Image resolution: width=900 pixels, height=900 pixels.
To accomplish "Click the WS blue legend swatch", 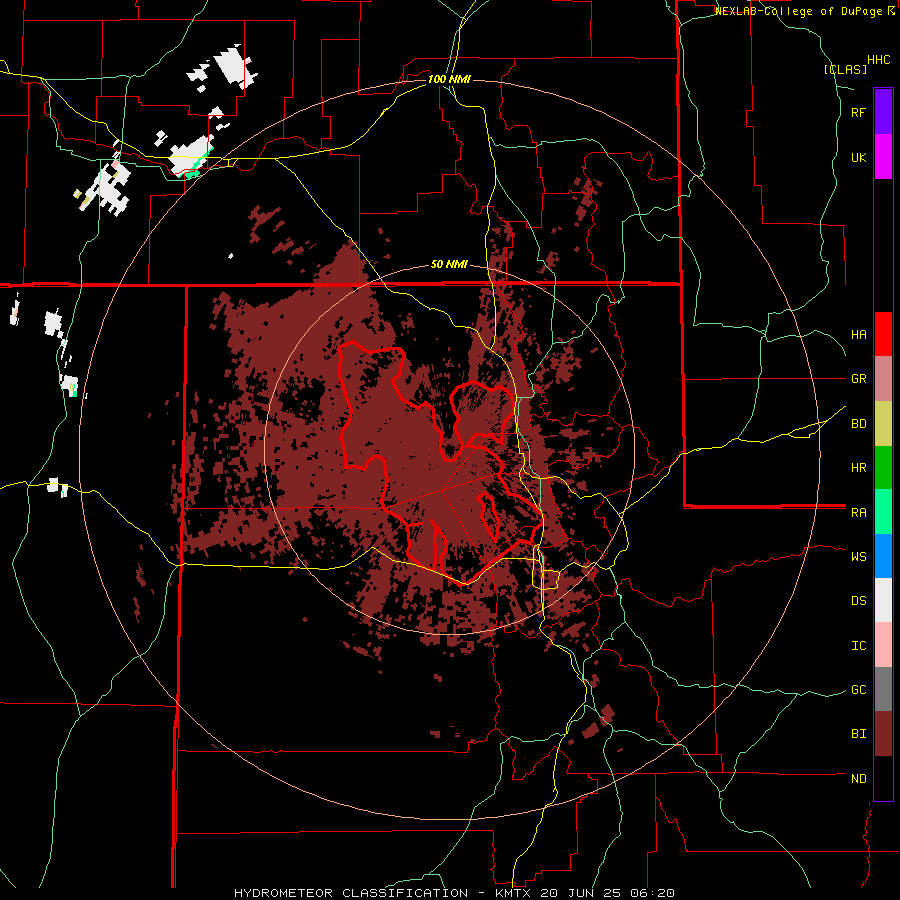I will 883,556.
